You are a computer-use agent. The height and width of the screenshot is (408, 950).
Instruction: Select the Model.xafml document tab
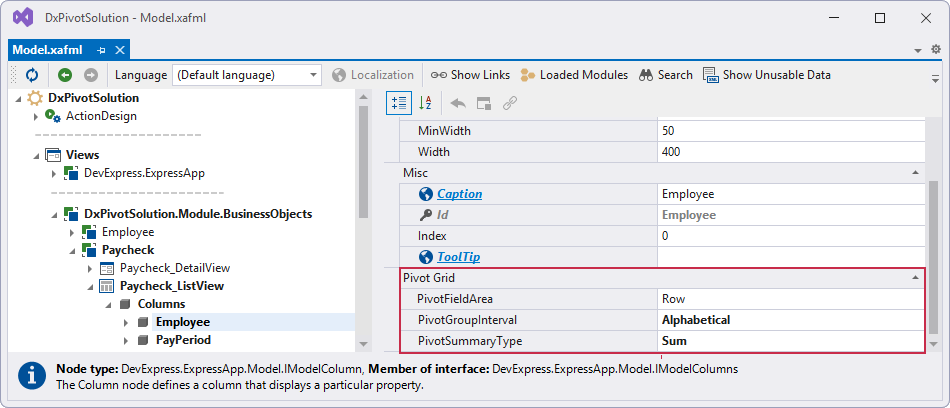[x=47, y=50]
